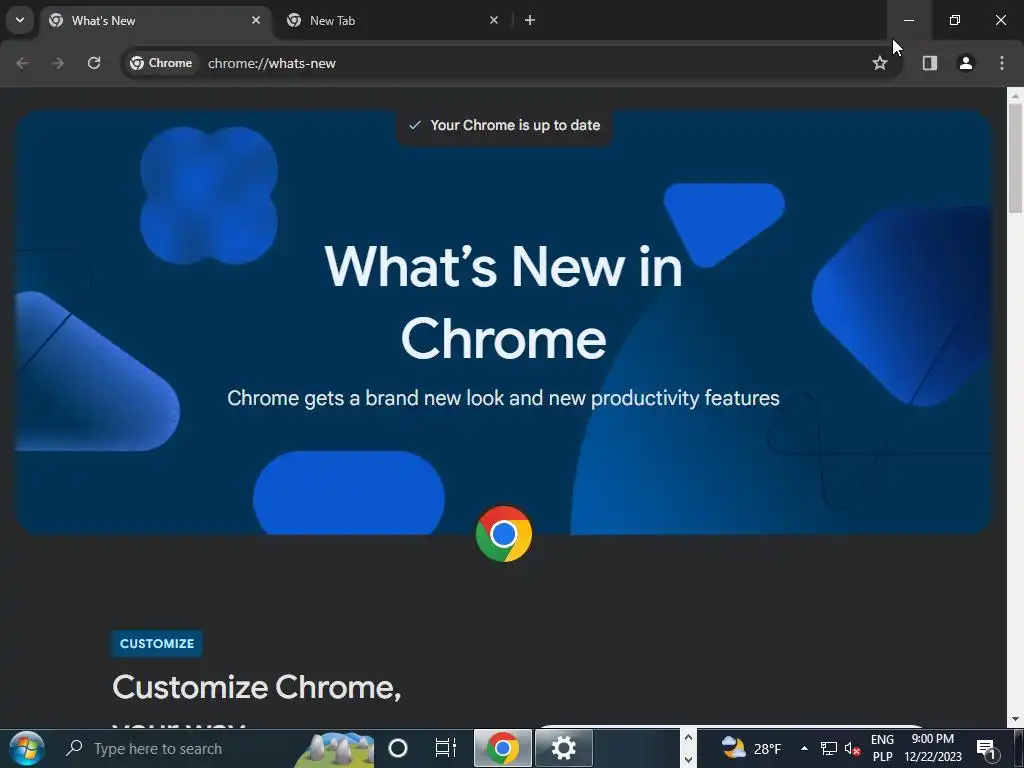This screenshot has height=768, width=1024.
Task: Click the taskbar toolbar up arrow
Action: (688, 739)
